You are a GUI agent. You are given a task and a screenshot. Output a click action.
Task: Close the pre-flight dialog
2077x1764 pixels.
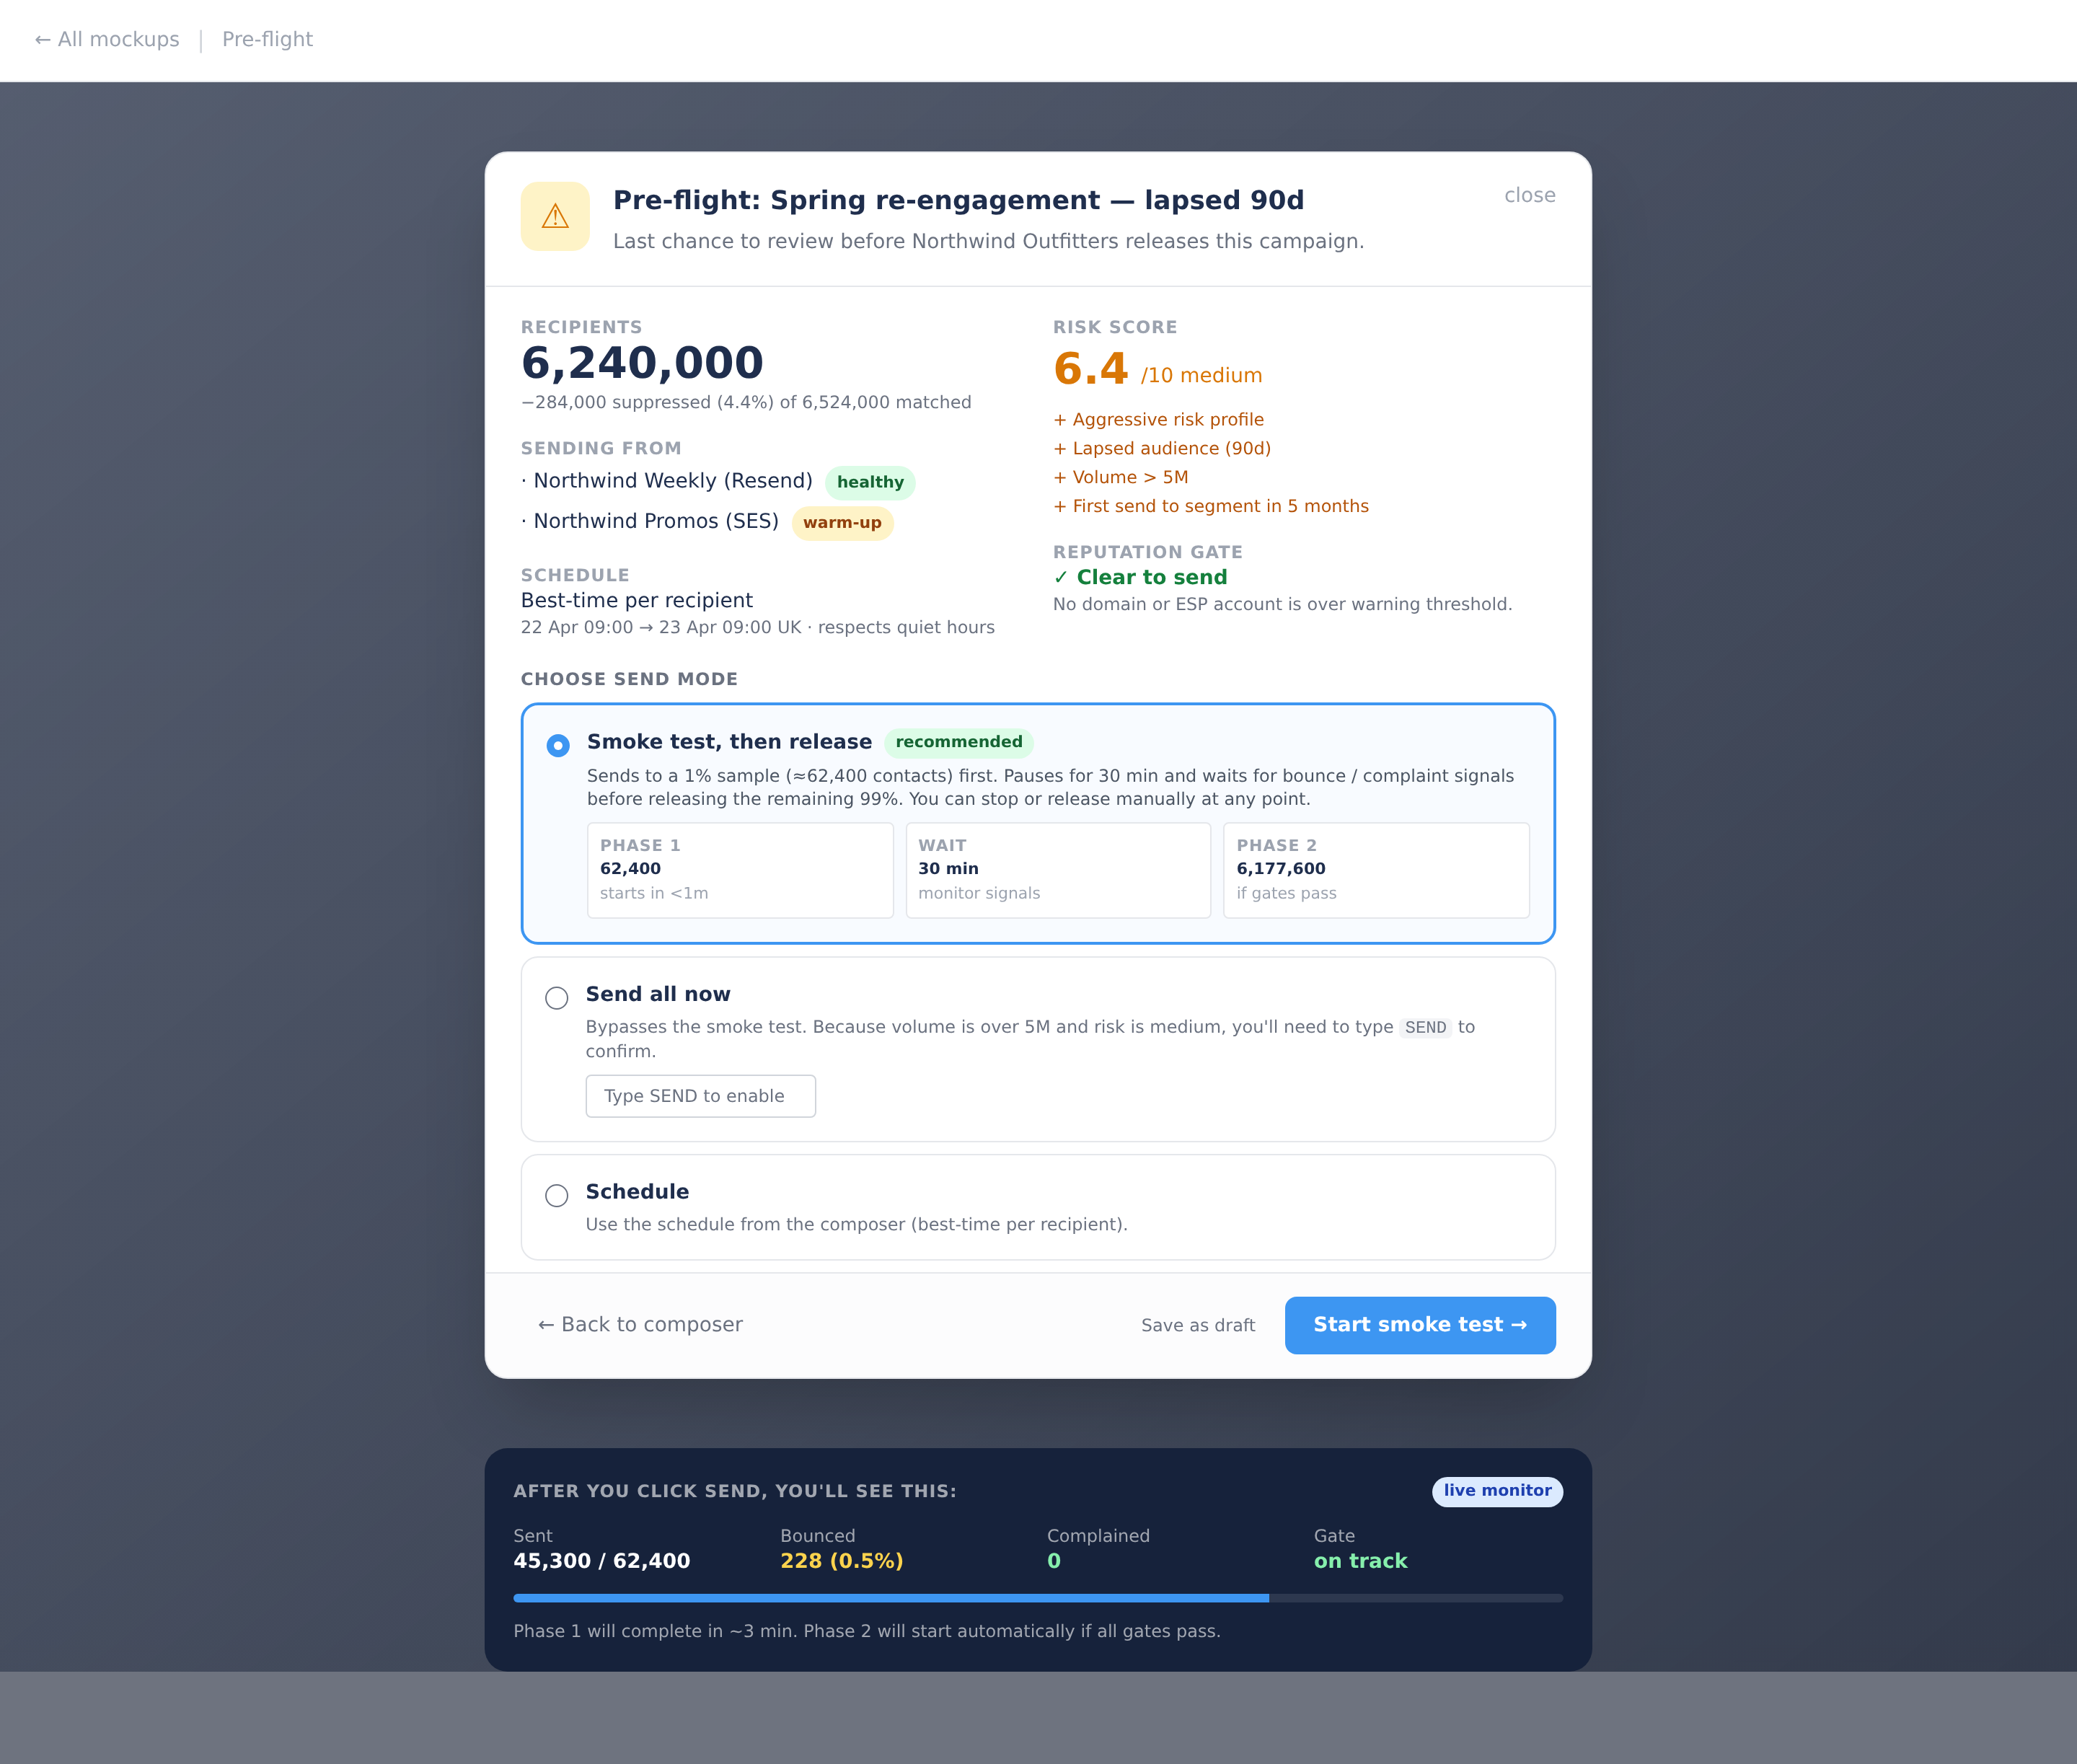click(x=1530, y=195)
